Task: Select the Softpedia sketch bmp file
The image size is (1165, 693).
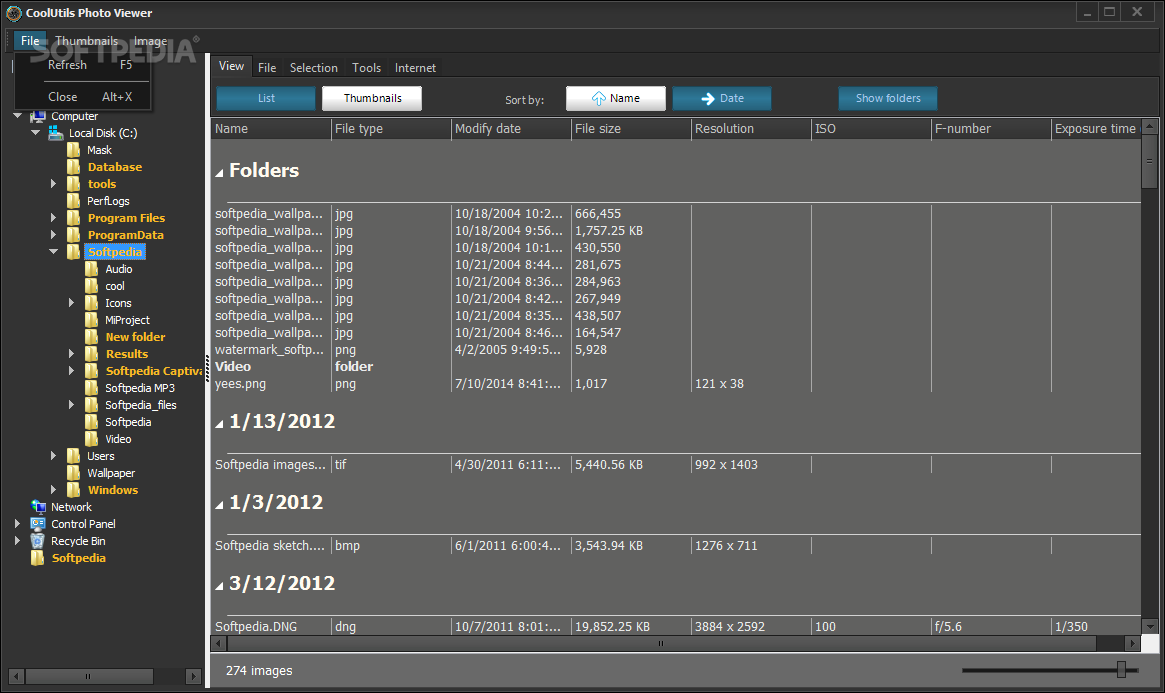Action: [x=676, y=545]
